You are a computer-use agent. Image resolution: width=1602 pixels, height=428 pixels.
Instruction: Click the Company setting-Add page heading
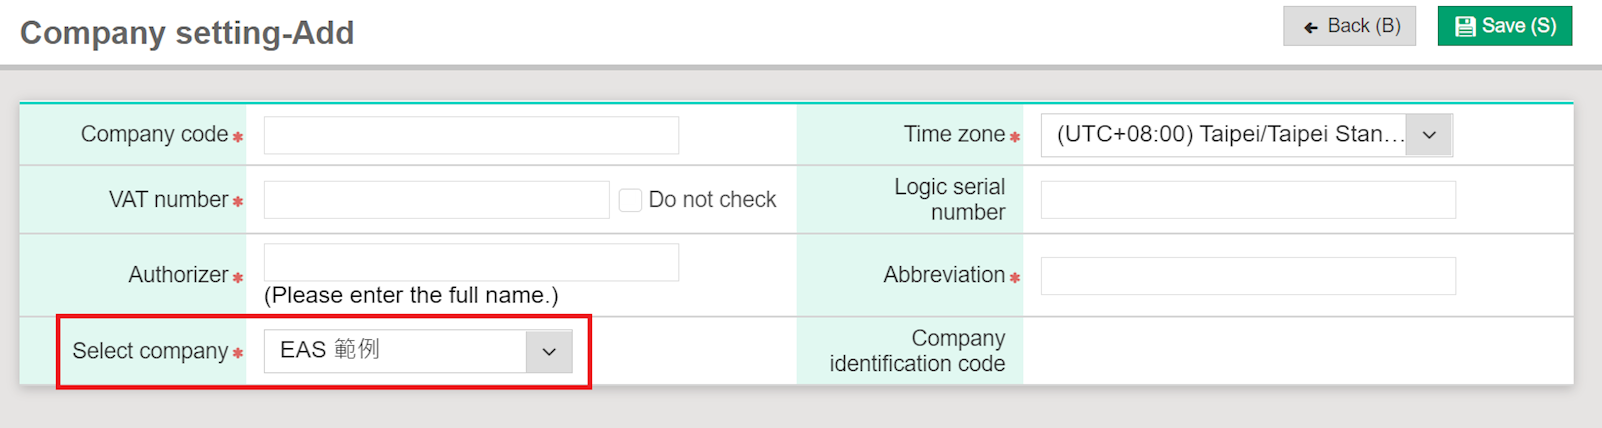tap(187, 33)
